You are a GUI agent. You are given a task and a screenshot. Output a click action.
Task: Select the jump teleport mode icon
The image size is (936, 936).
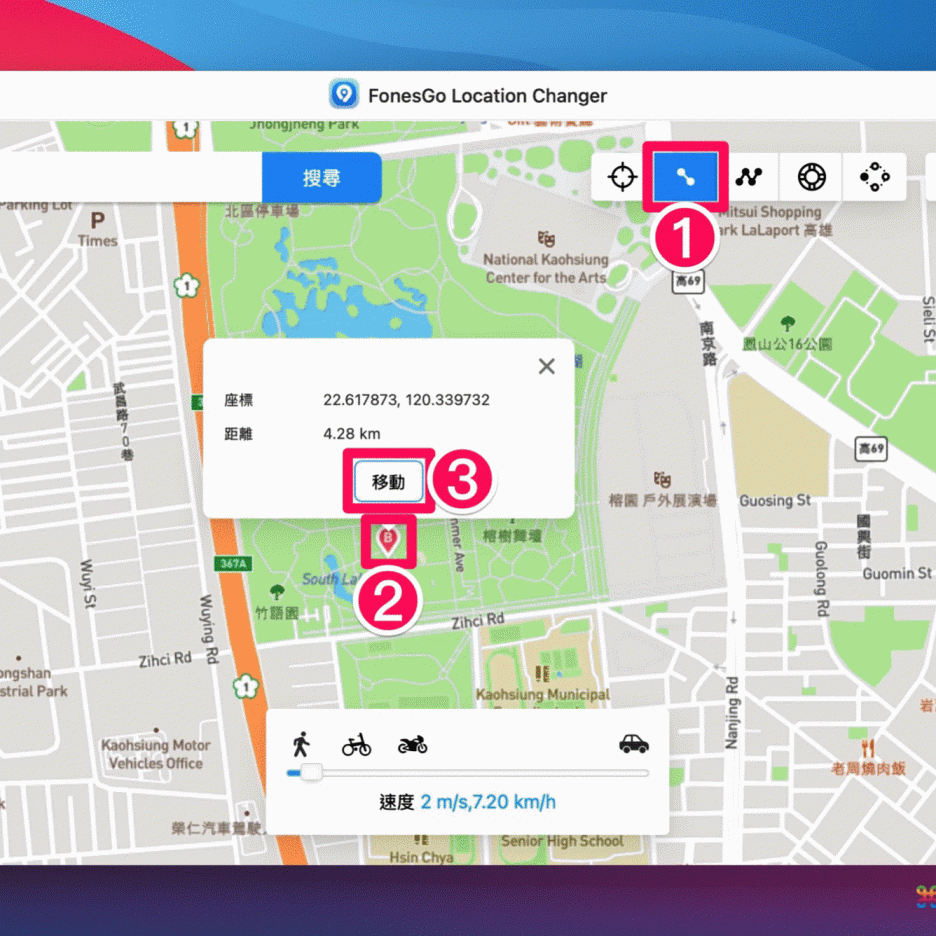pos(874,178)
